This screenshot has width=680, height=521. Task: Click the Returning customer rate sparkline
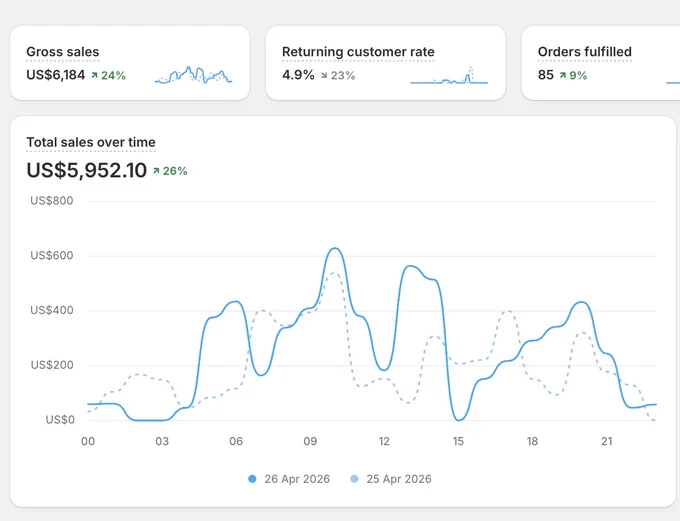click(449, 75)
